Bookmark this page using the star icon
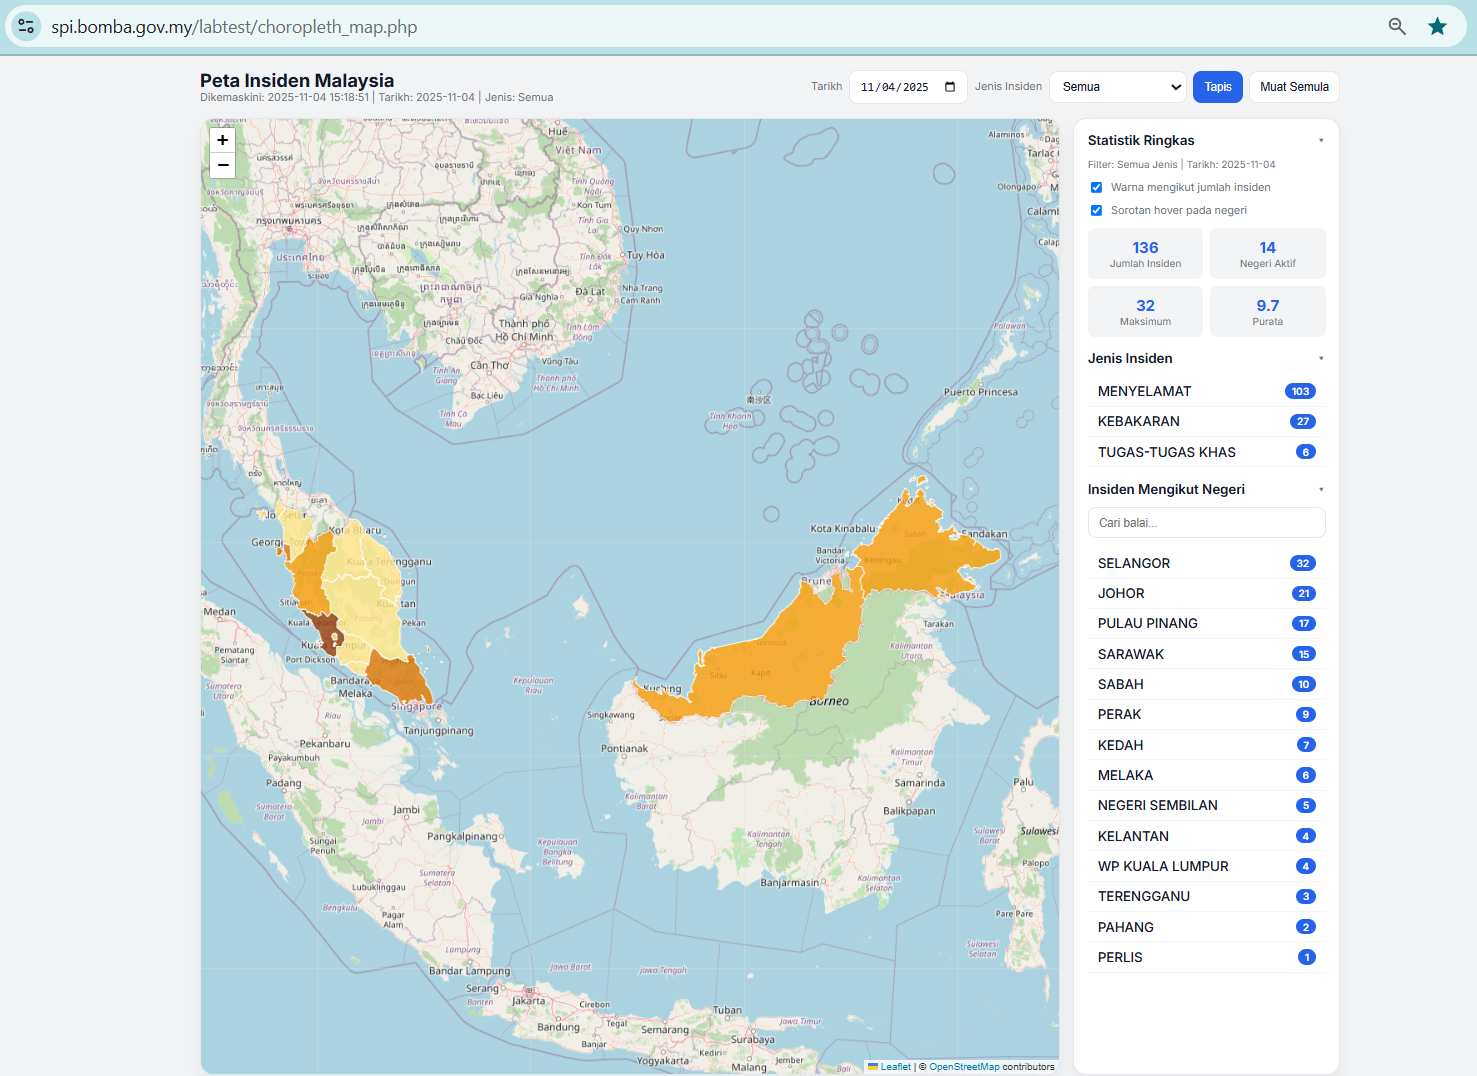Image resolution: width=1477 pixels, height=1076 pixels. click(x=1438, y=26)
